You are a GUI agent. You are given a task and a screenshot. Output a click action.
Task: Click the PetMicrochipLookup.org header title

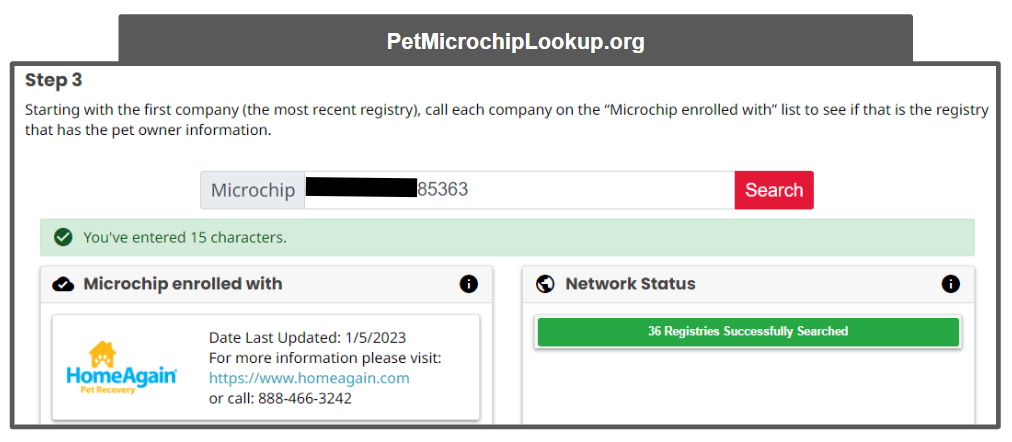515,41
